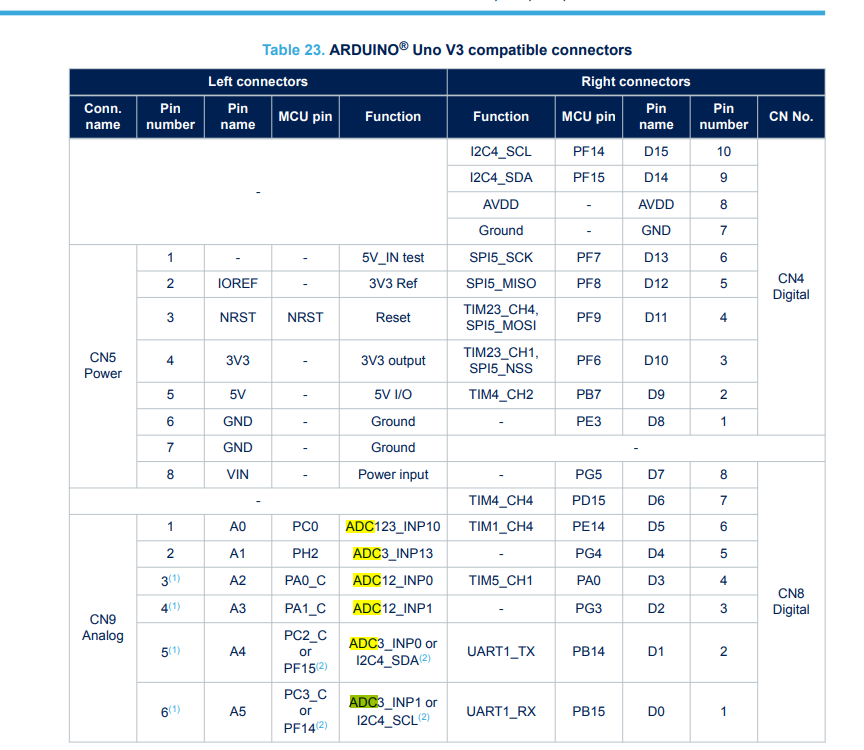Open footnote (2) after PF15 in A4 row
The height and width of the screenshot is (750, 864).
[x=322, y=666]
